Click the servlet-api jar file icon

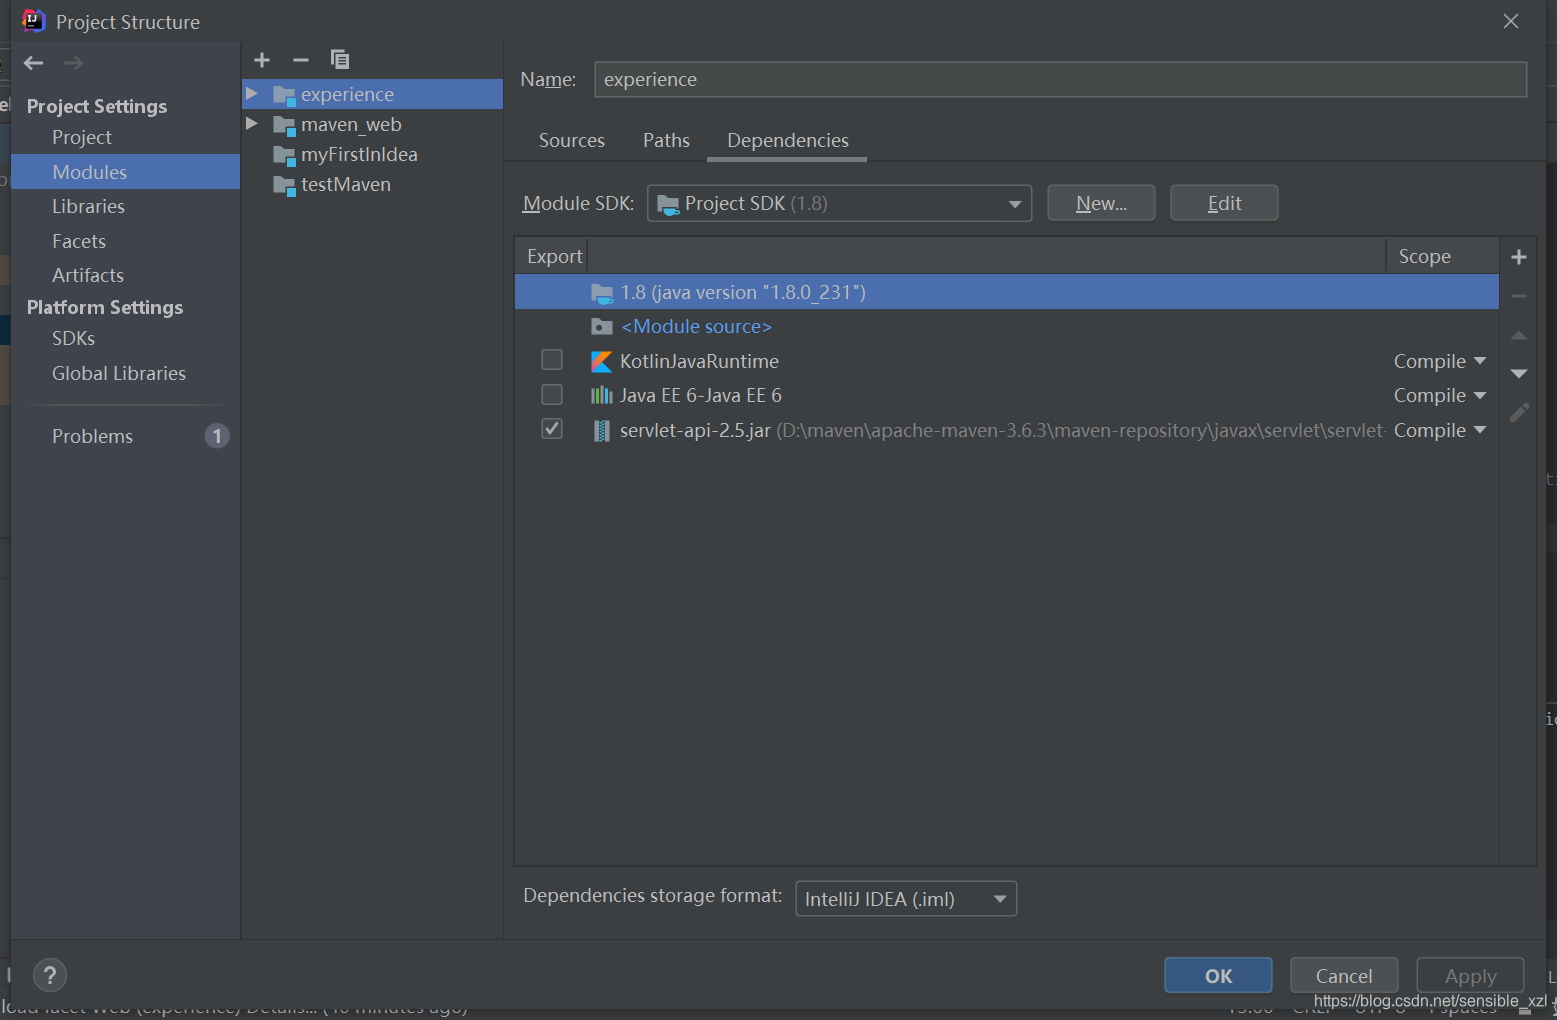coord(601,430)
